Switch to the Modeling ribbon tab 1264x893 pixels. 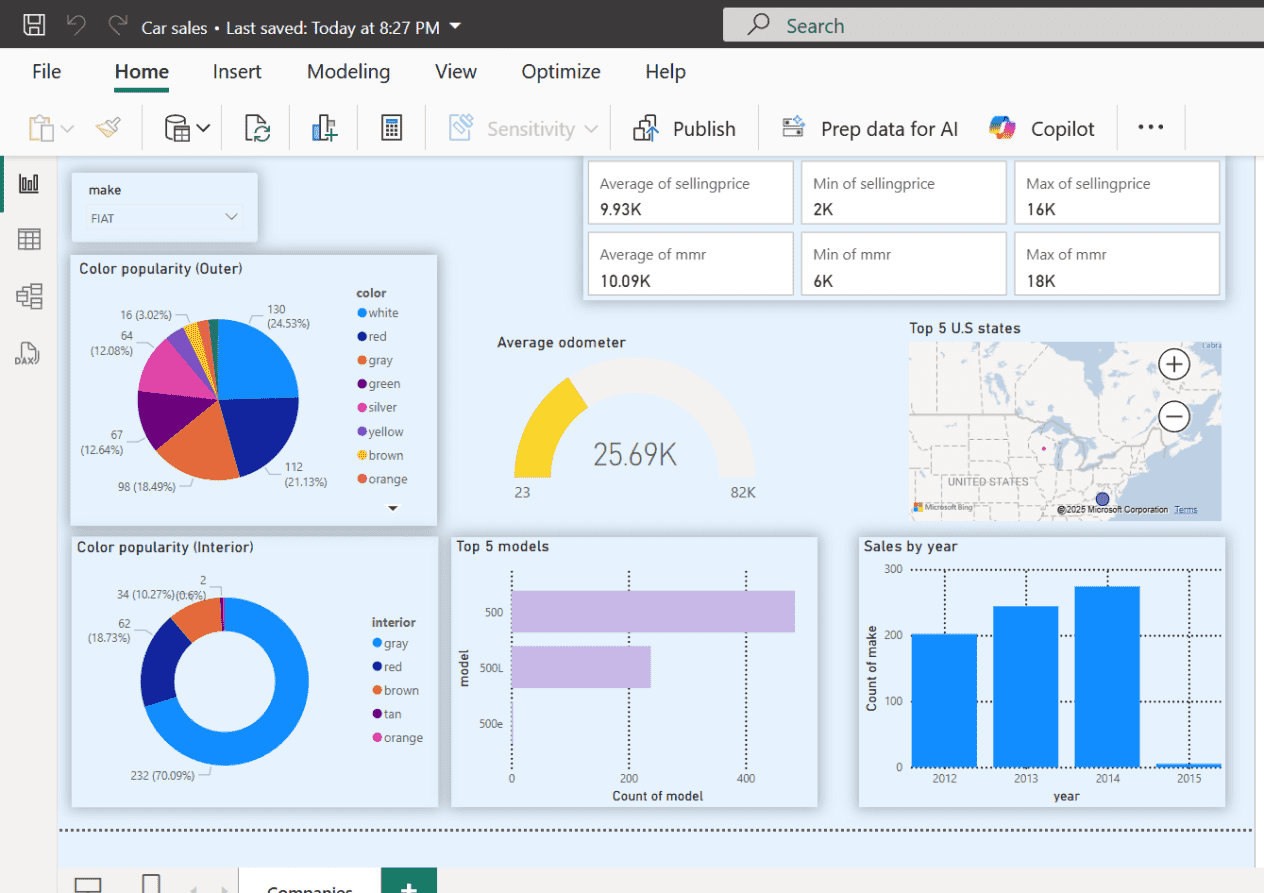[x=348, y=72]
